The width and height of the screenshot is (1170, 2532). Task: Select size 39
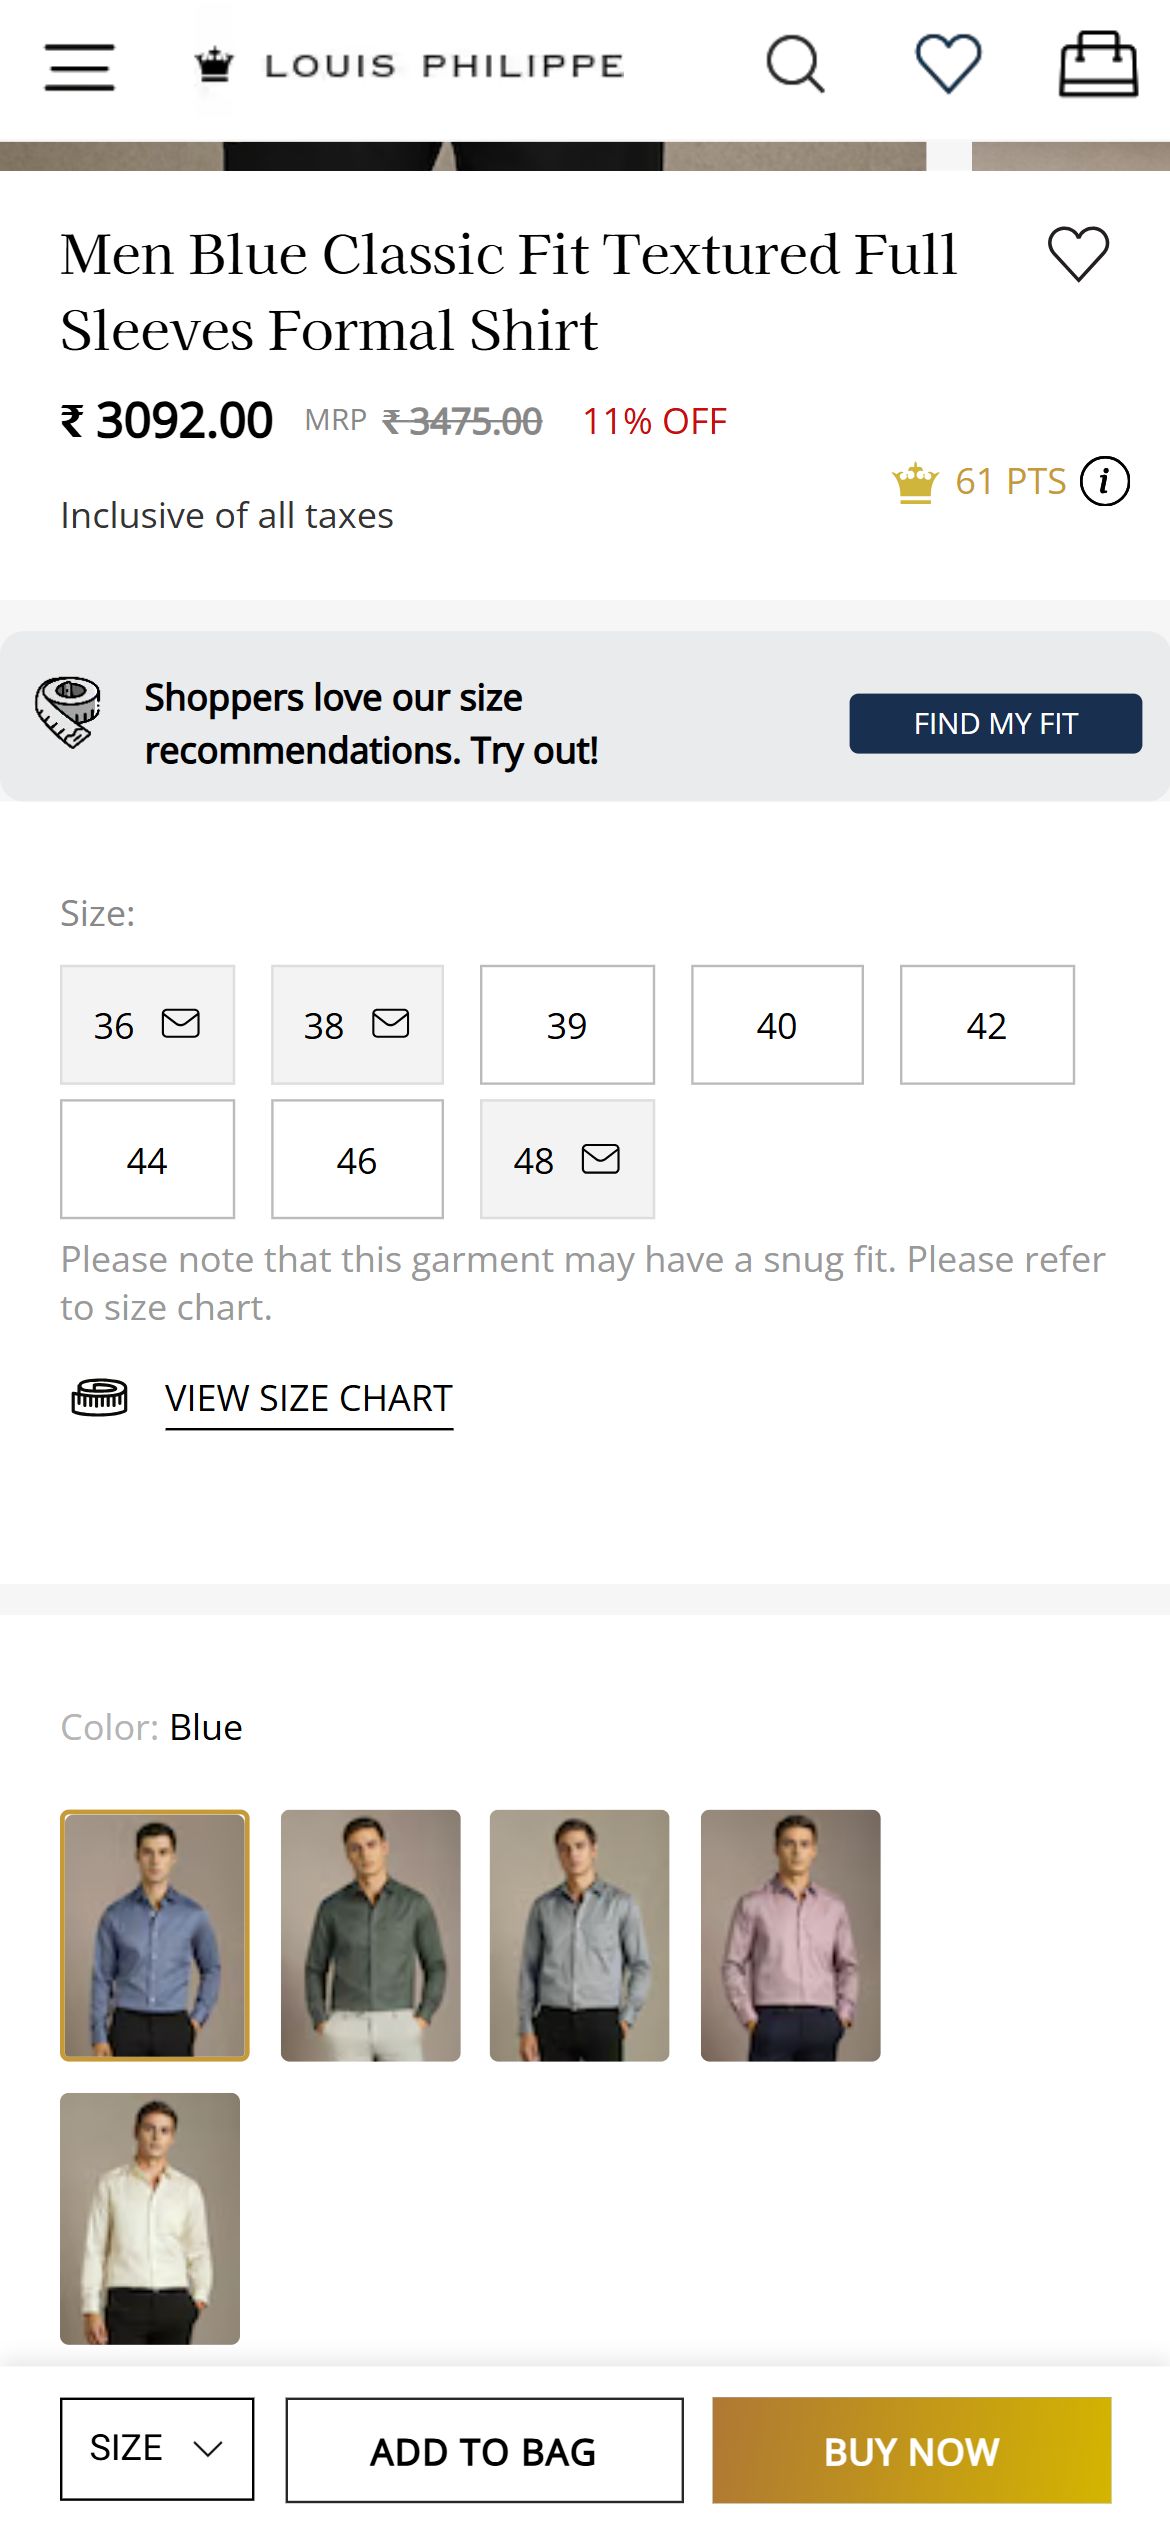[x=567, y=1025]
